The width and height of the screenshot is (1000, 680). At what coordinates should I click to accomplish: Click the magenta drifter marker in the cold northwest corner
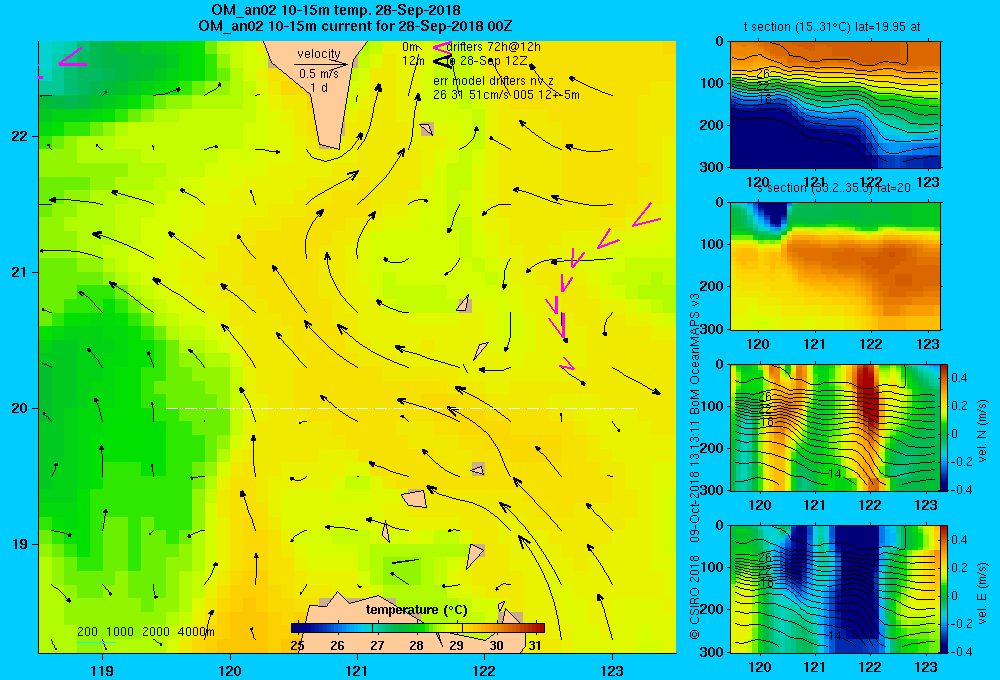[x=72, y=57]
